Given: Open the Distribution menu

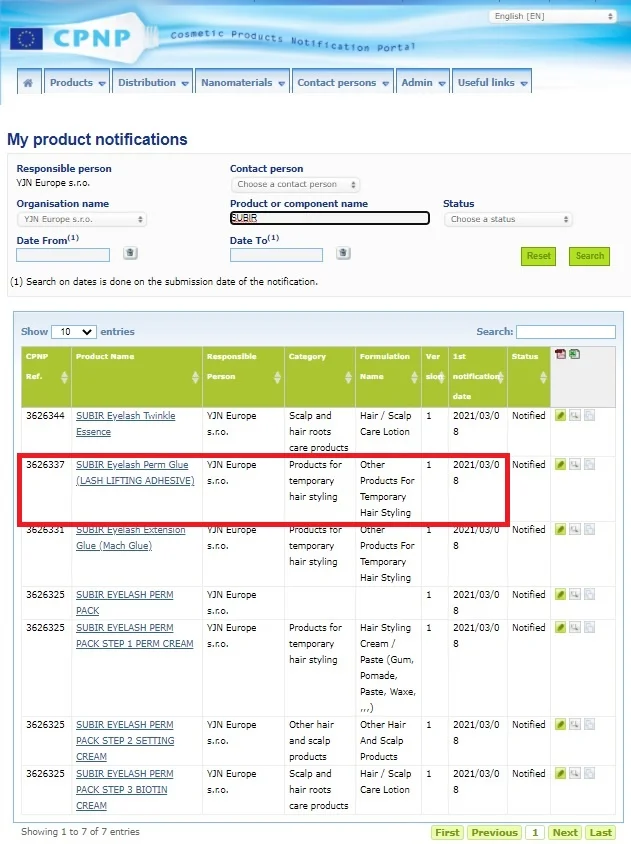Looking at the screenshot, I should [152, 82].
